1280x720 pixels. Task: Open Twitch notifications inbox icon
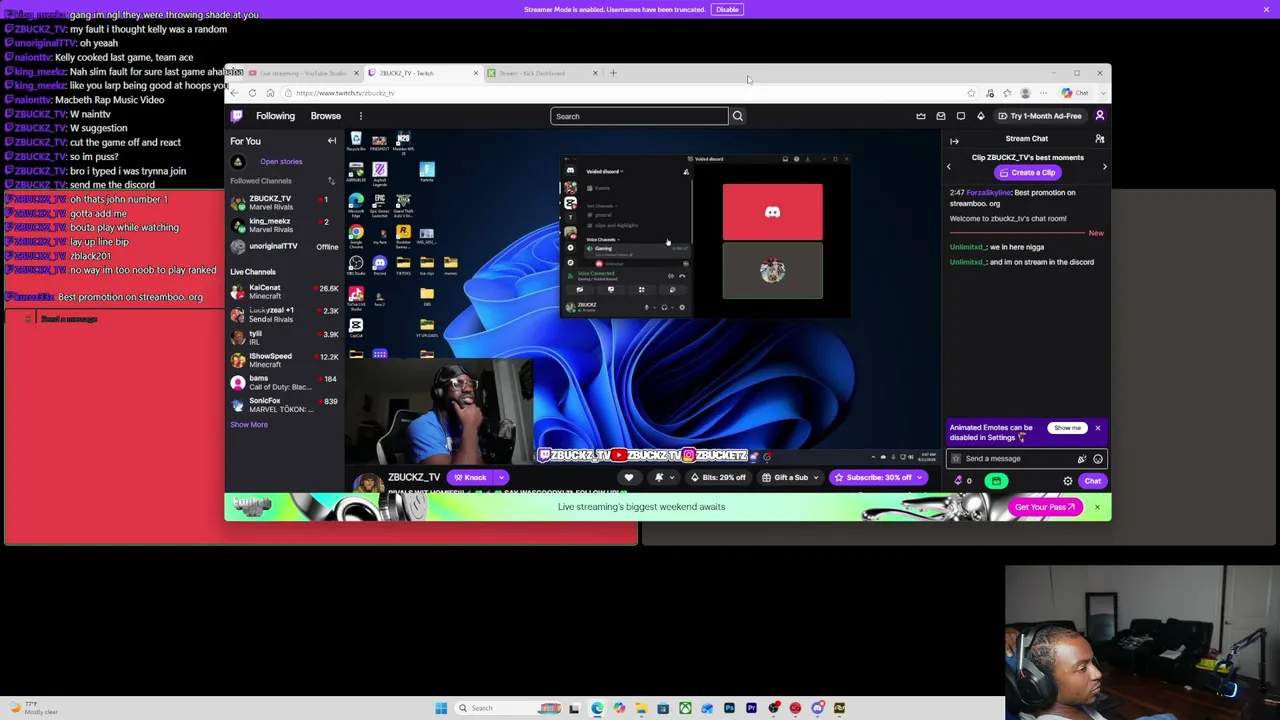tap(941, 116)
